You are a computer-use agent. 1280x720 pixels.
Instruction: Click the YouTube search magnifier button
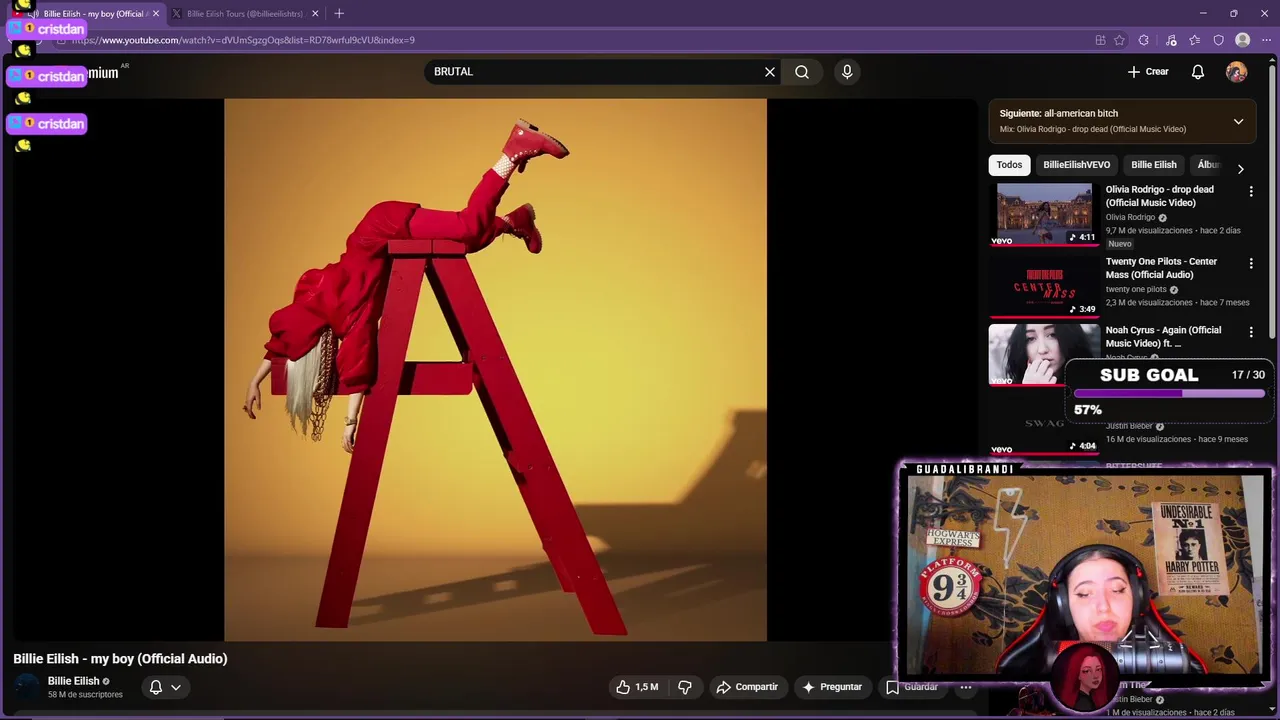(x=801, y=72)
